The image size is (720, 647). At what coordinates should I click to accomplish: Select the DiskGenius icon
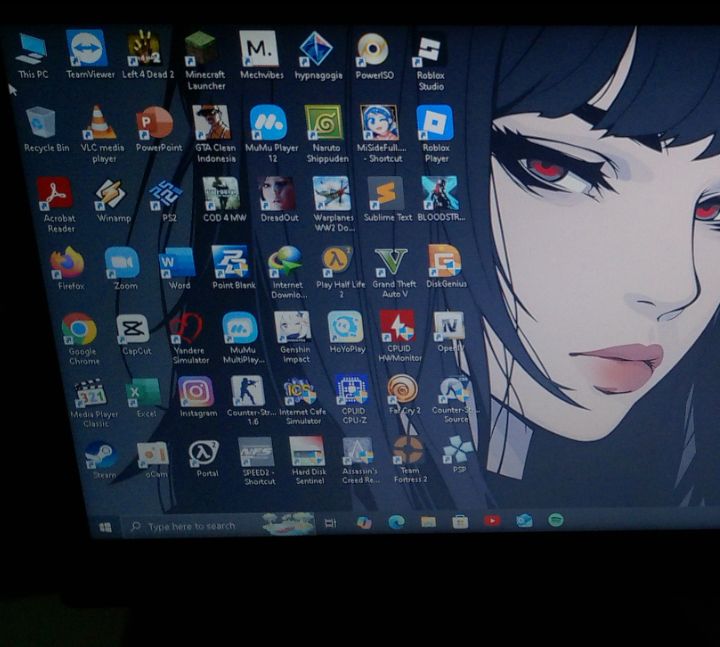(x=445, y=266)
